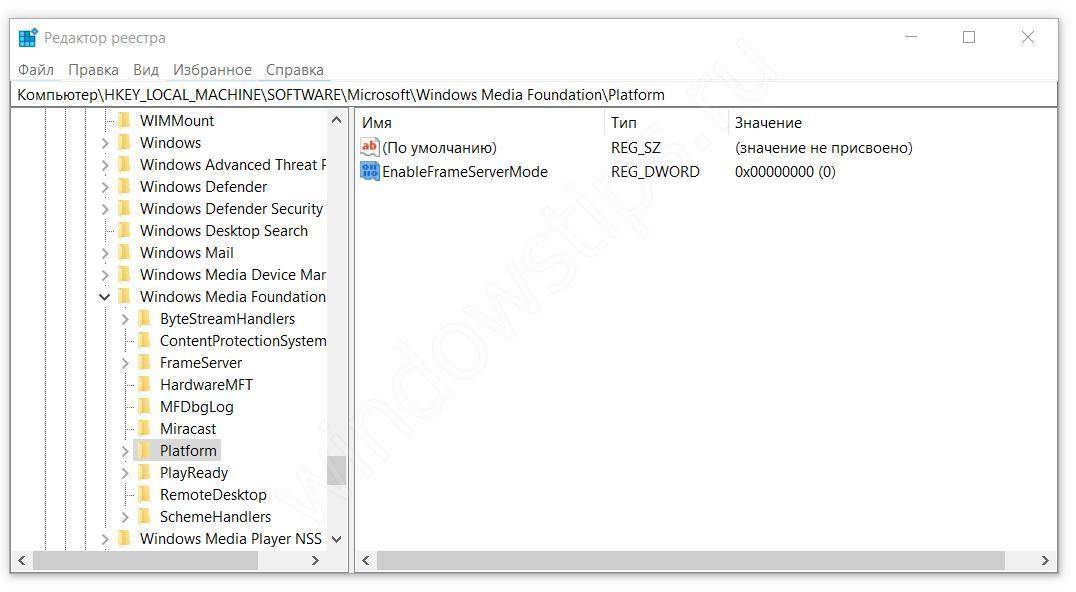Screen dimensions: 1076x592
Task: Open the Избранное menu
Action: (212, 70)
